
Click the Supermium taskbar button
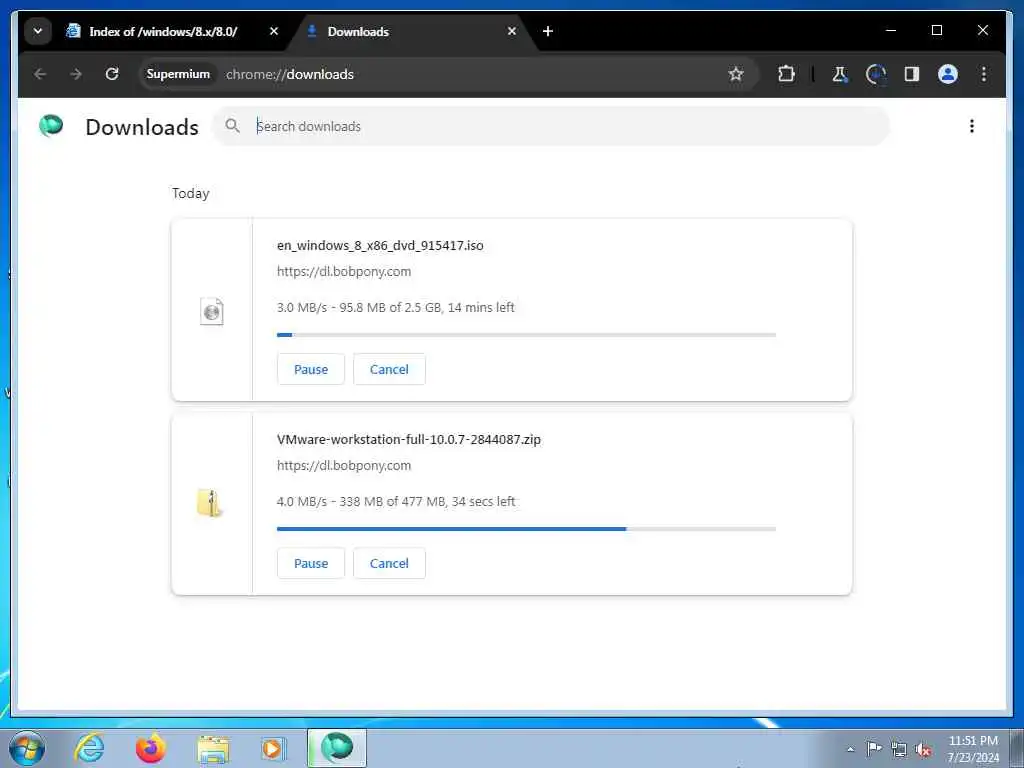click(x=337, y=748)
